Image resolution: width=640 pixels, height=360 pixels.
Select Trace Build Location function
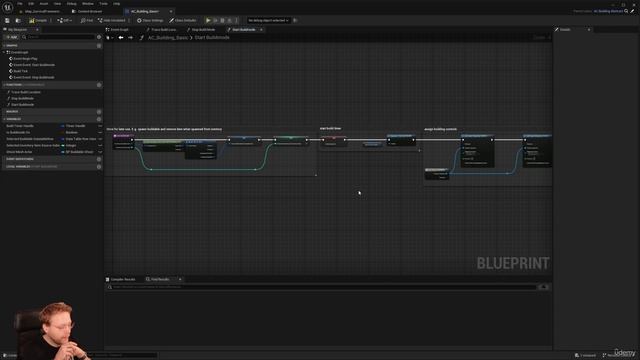[25, 92]
